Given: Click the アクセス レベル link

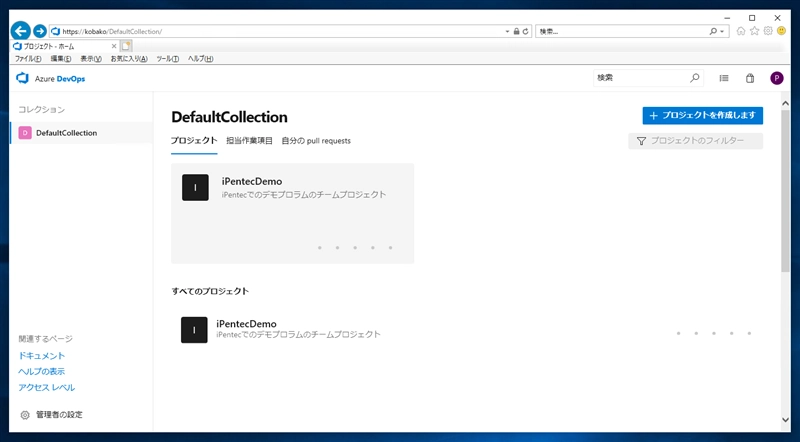Looking at the screenshot, I should [47, 387].
